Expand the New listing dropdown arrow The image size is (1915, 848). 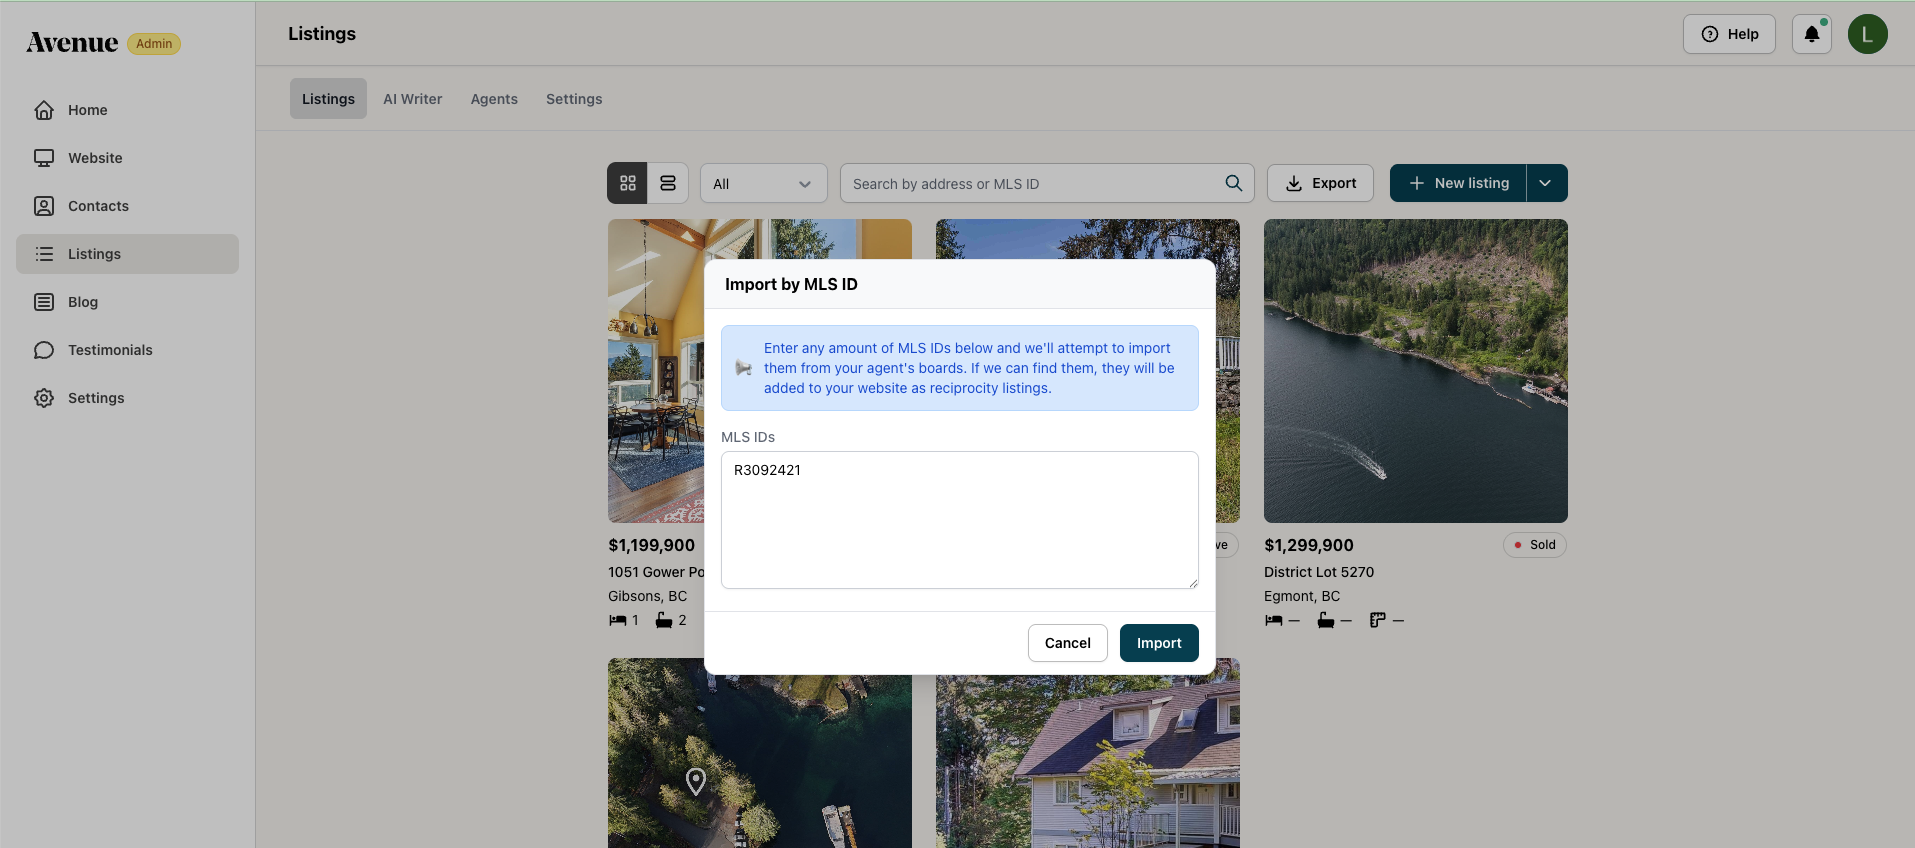pyautogui.click(x=1546, y=183)
